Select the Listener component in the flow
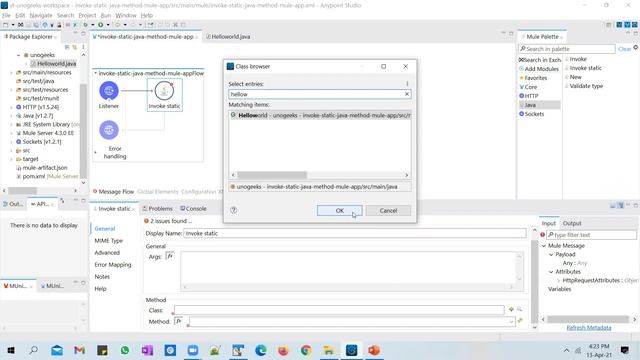640x360 pixels. 109,91
